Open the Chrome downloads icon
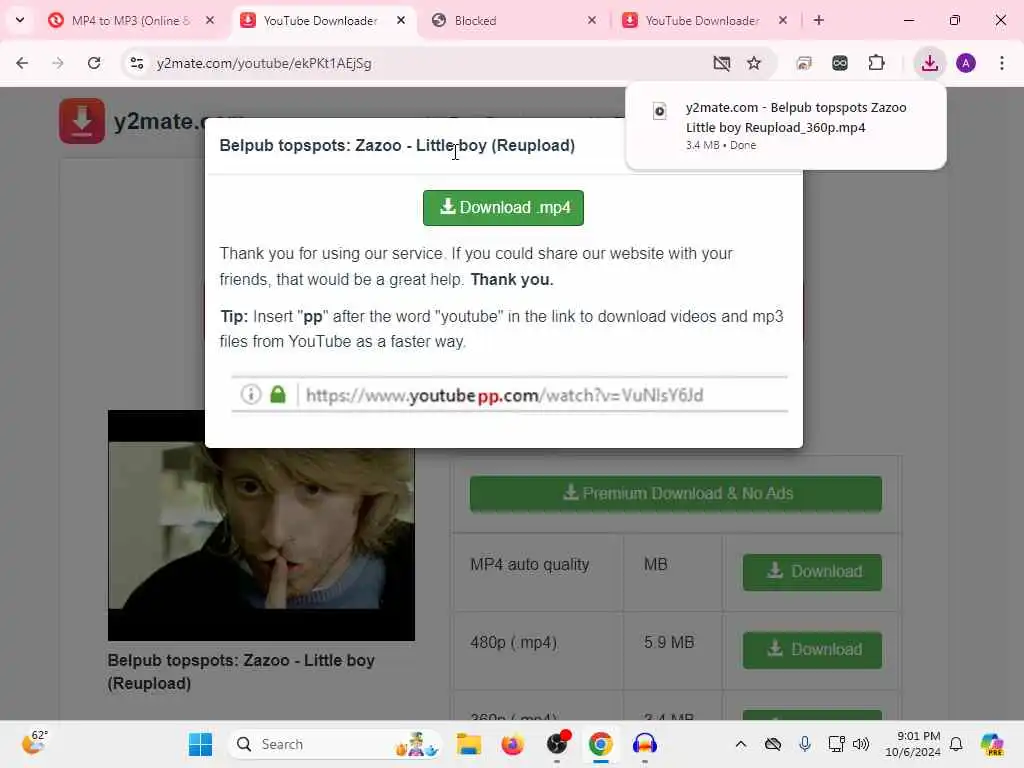 (929, 63)
